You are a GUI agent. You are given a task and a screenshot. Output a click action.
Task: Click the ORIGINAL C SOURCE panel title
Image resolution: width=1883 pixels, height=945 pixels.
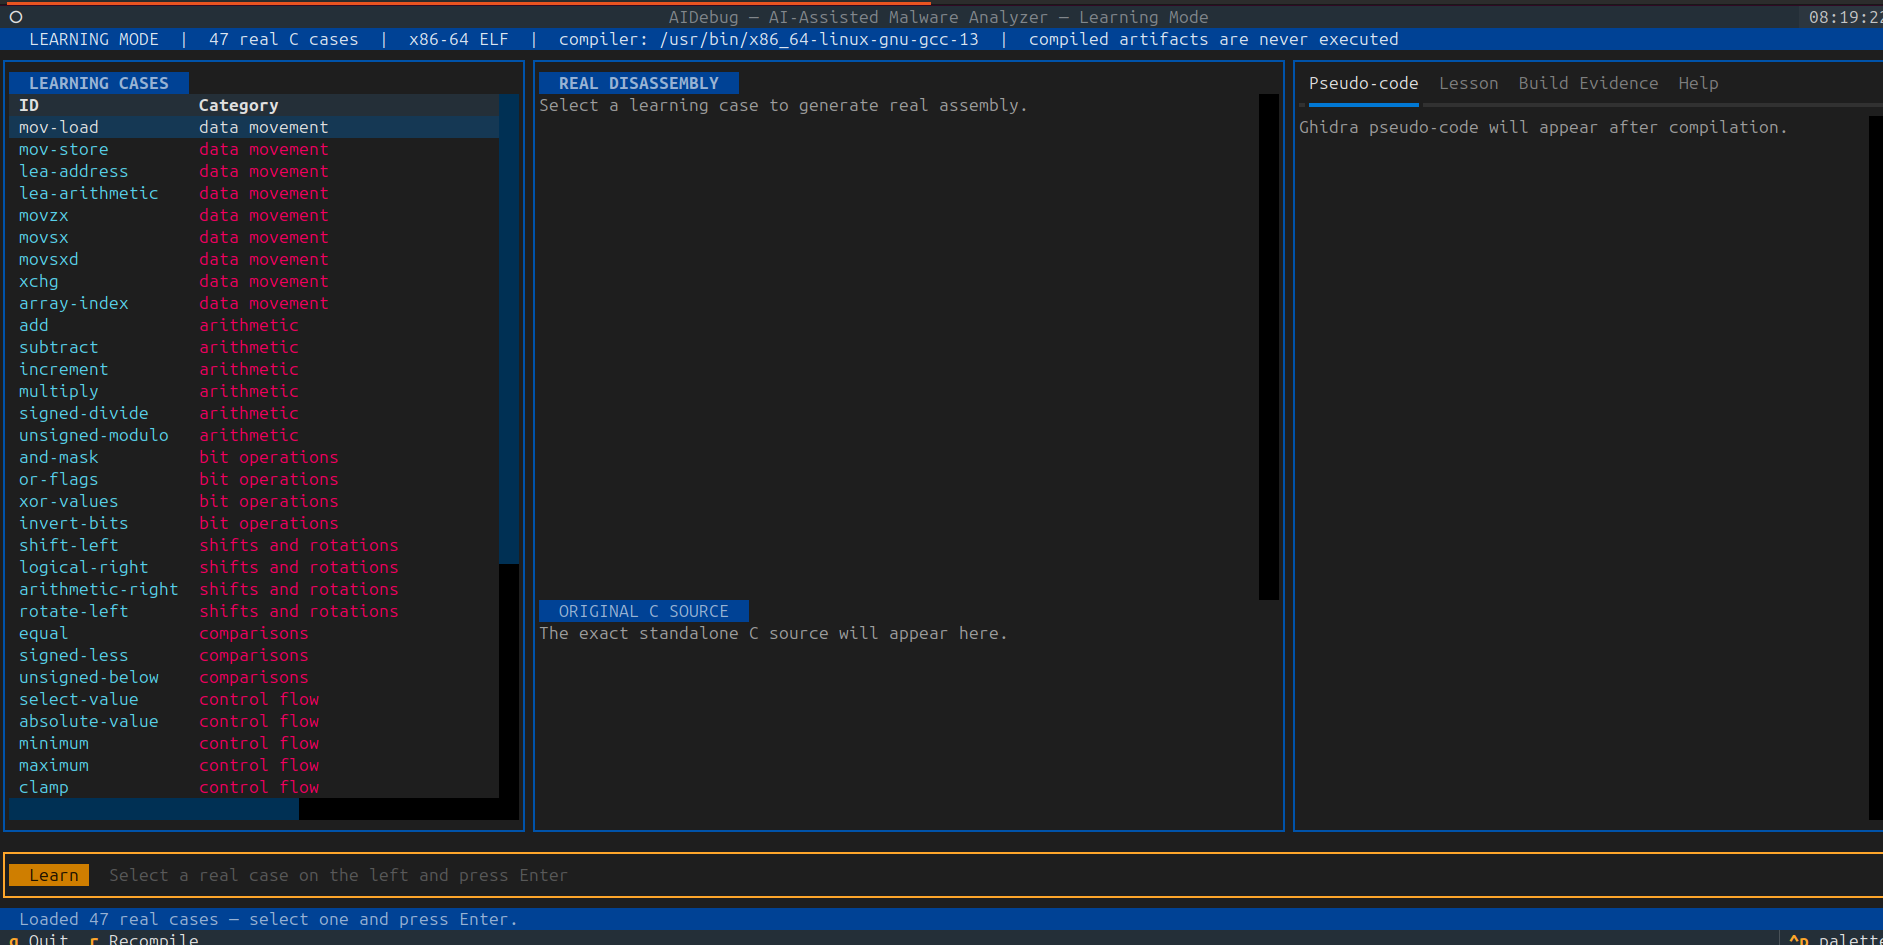(643, 611)
